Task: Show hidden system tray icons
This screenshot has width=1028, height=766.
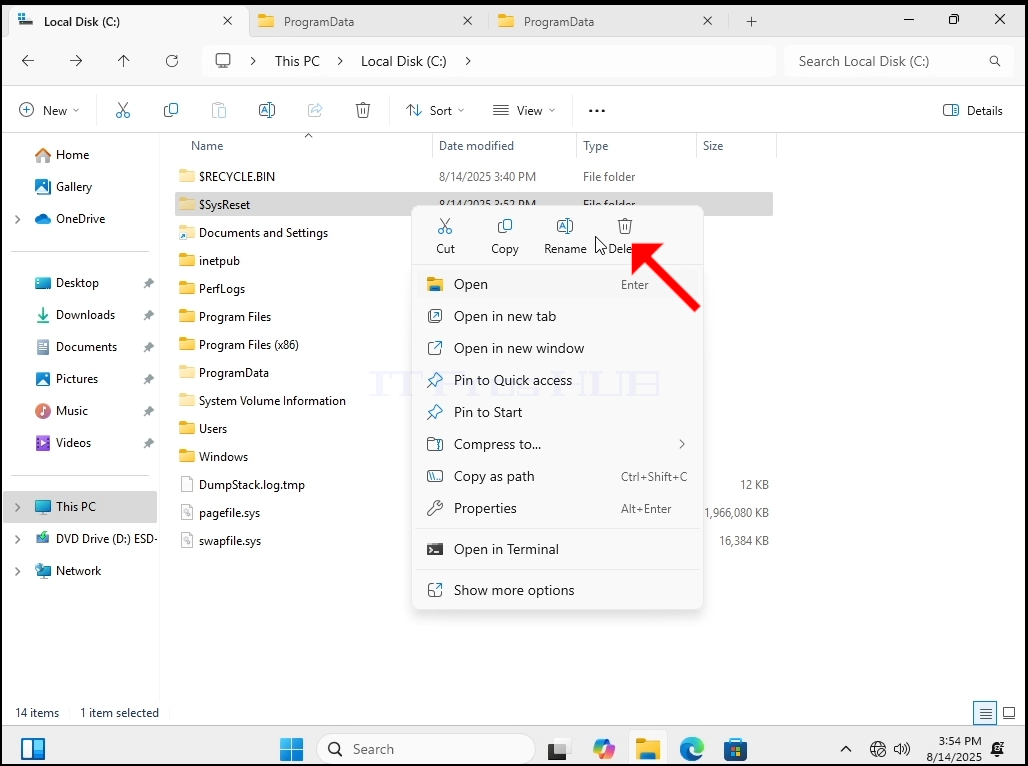Action: [x=846, y=749]
